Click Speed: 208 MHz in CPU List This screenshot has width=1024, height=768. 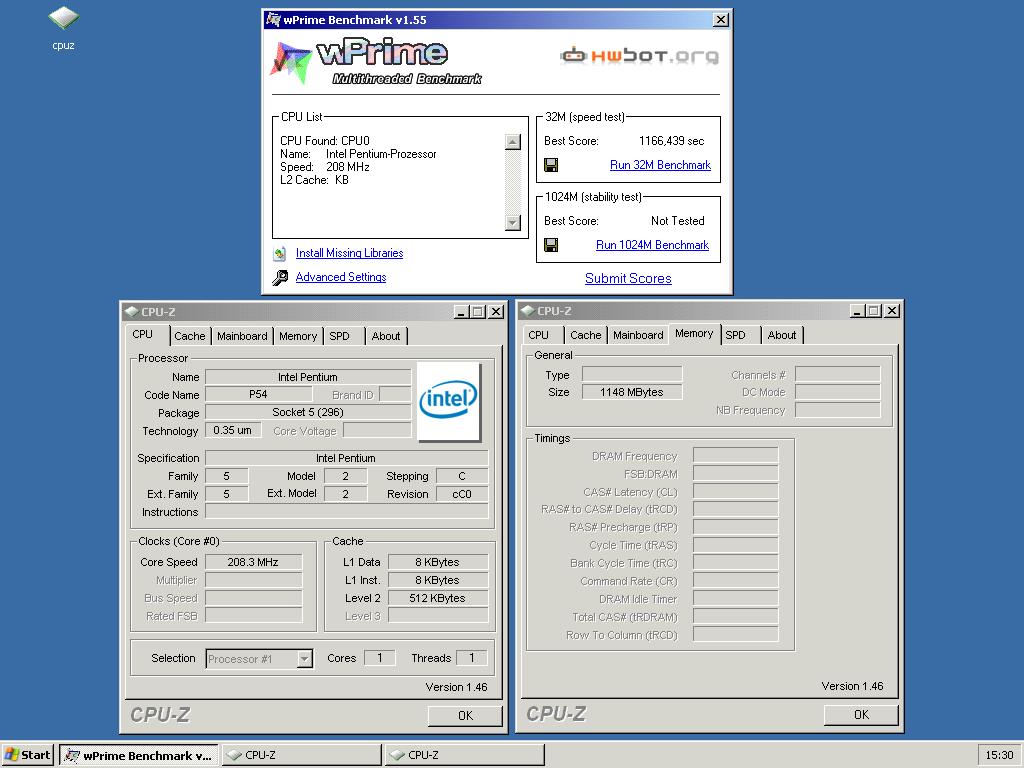point(325,167)
